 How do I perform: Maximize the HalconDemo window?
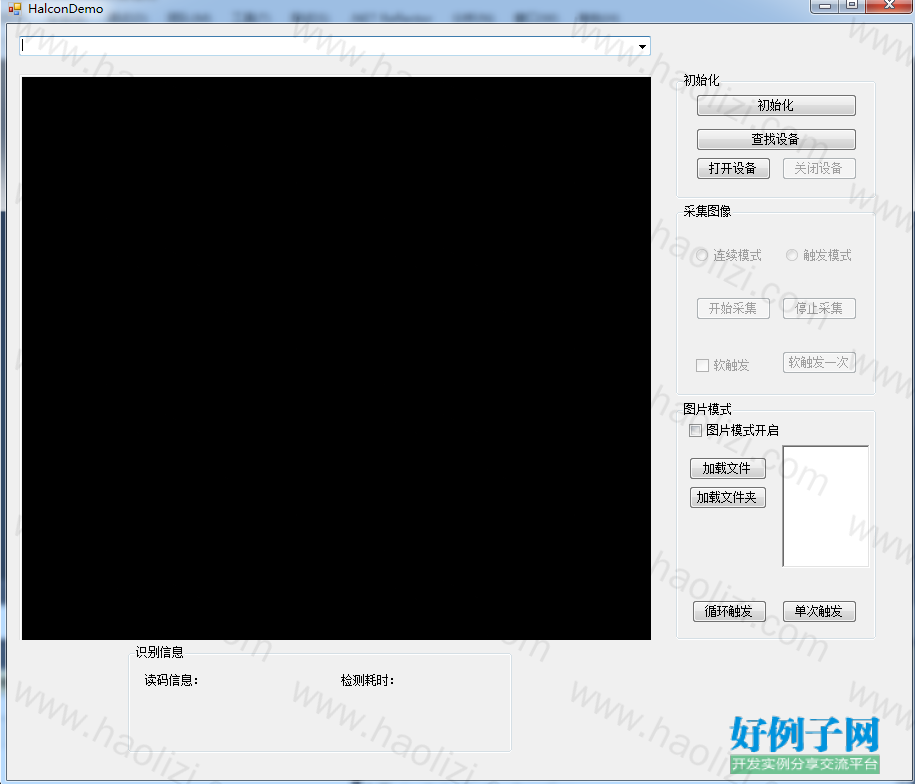click(x=852, y=6)
